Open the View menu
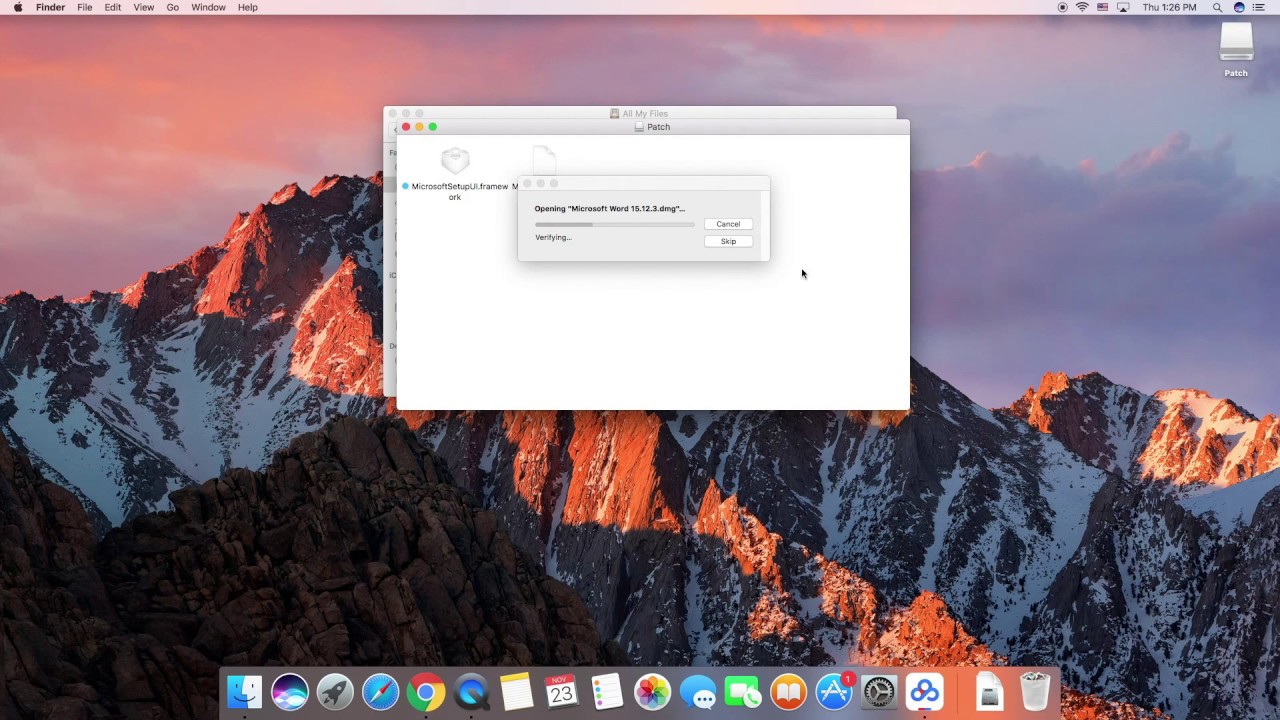 pos(144,7)
